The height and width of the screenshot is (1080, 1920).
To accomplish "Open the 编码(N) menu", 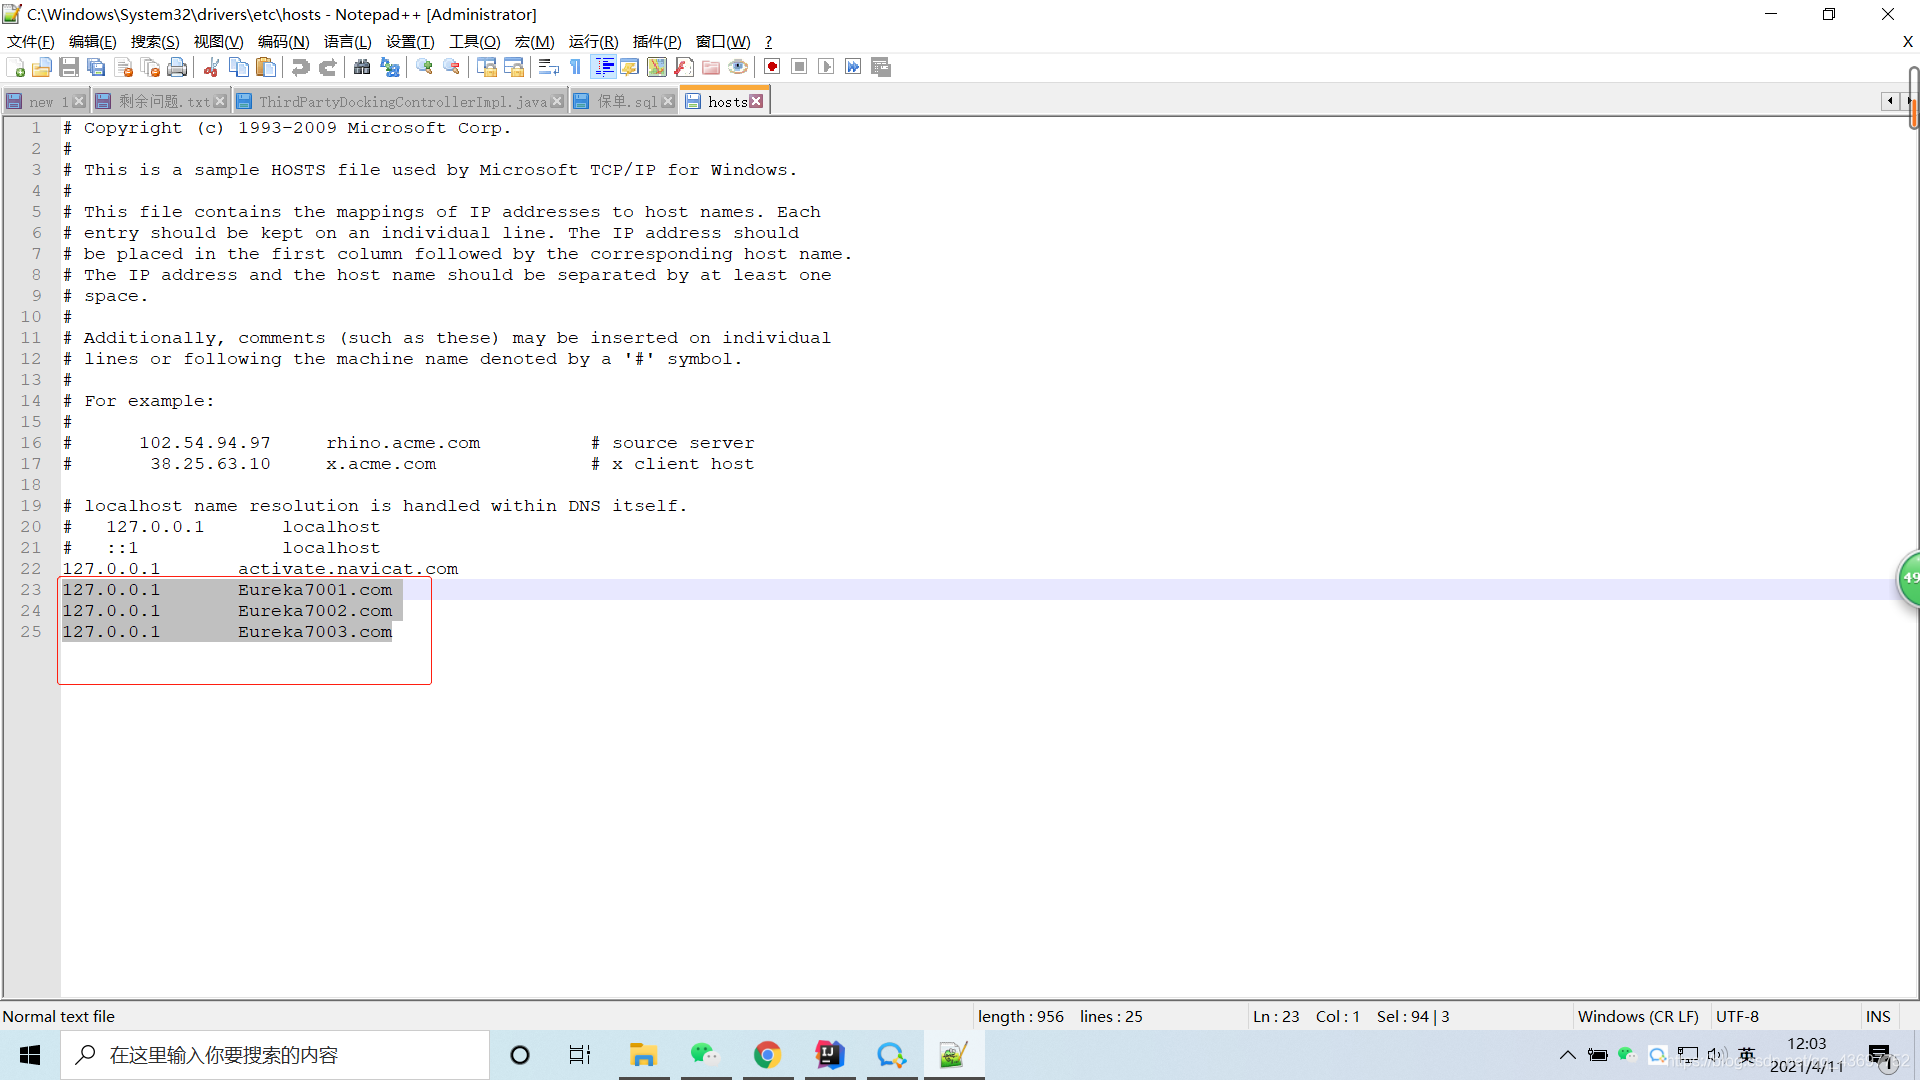I will [x=283, y=41].
